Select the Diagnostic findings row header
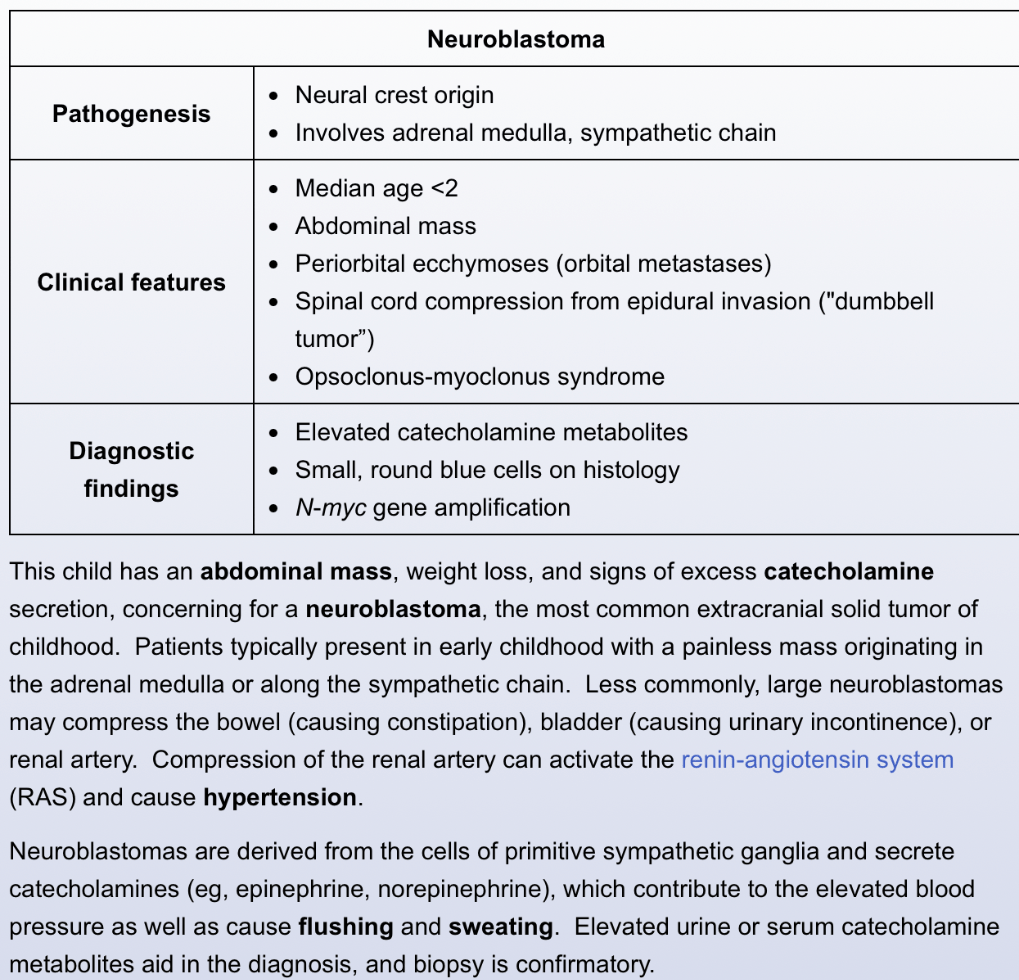1019x980 pixels. pyautogui.click(x=131, y=469)
